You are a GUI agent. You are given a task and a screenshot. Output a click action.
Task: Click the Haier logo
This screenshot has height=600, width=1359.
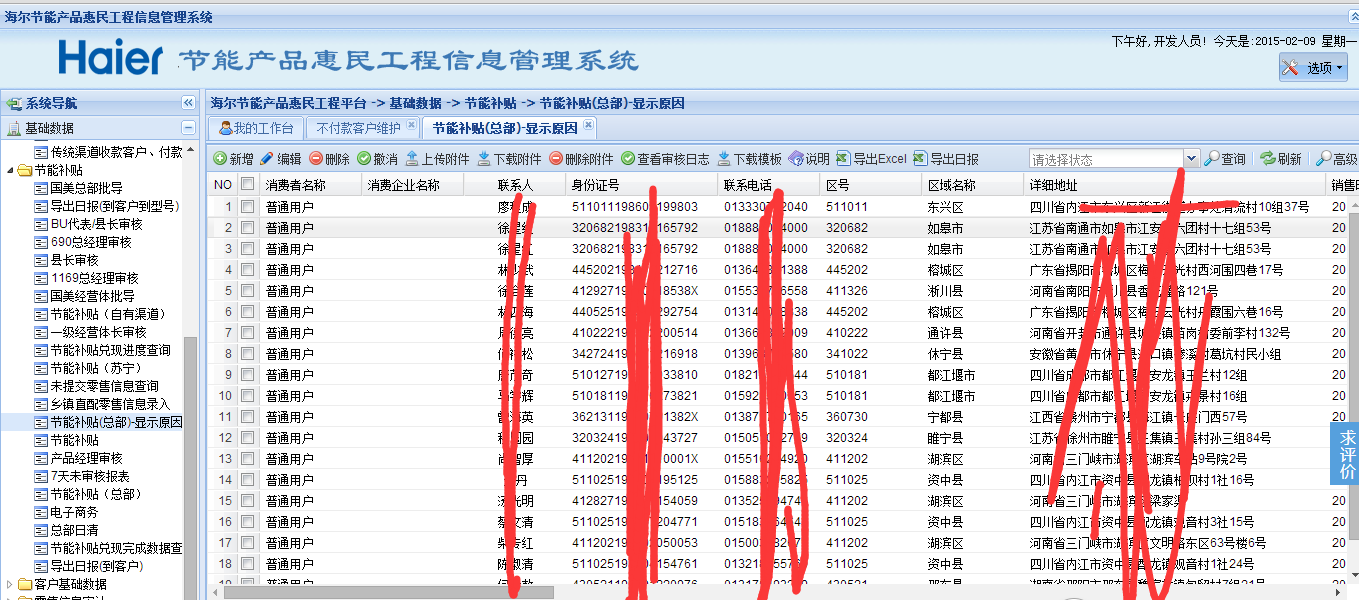coord(110,58)
